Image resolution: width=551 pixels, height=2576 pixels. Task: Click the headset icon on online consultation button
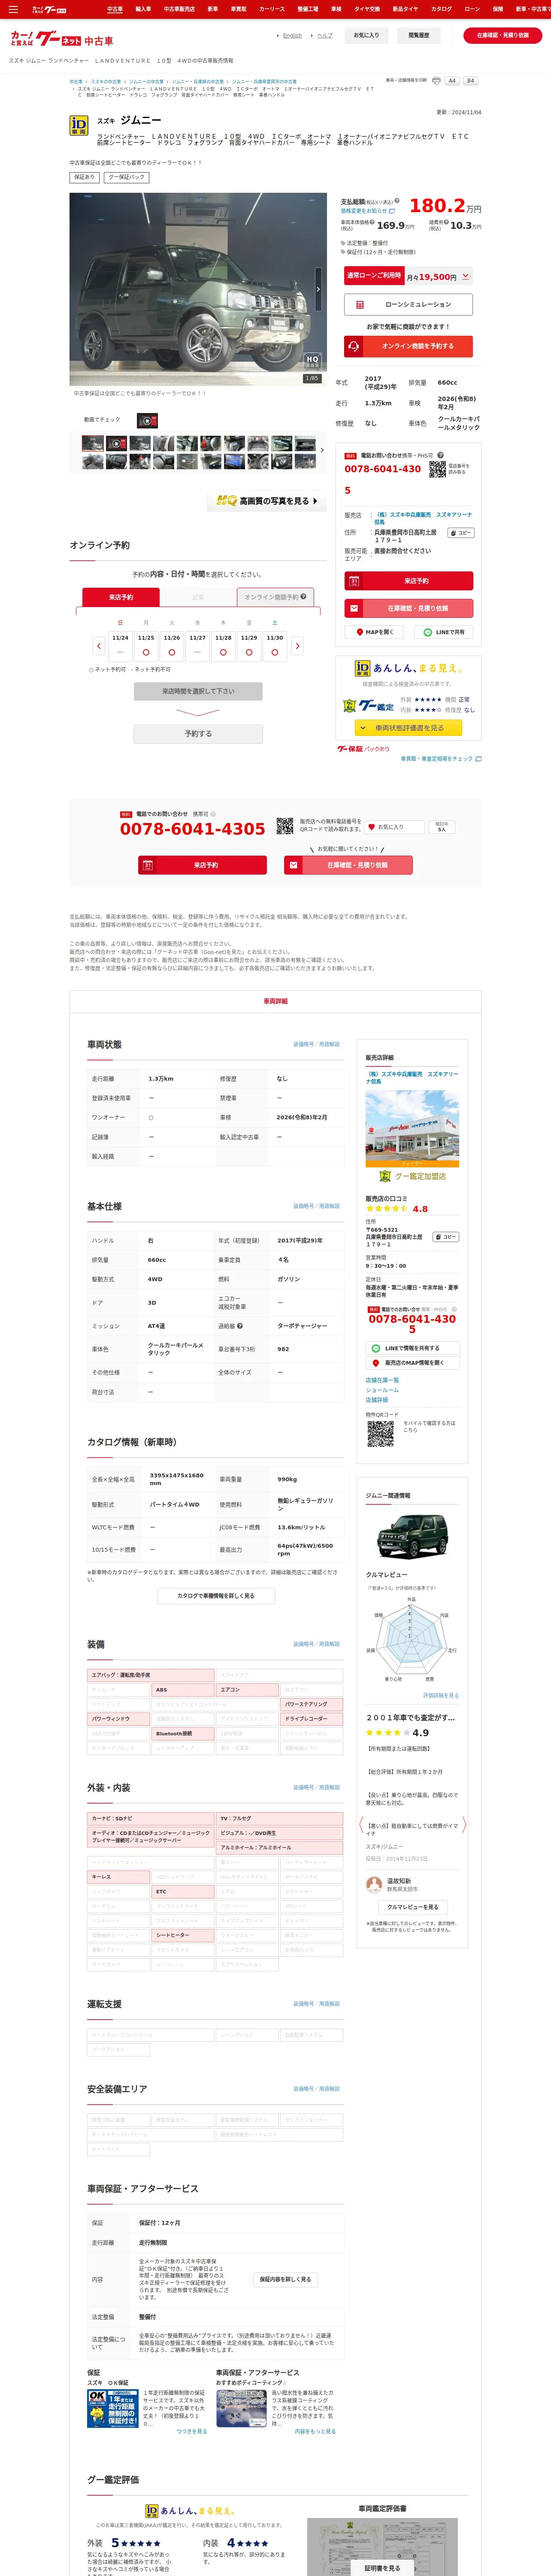(354, 346)
